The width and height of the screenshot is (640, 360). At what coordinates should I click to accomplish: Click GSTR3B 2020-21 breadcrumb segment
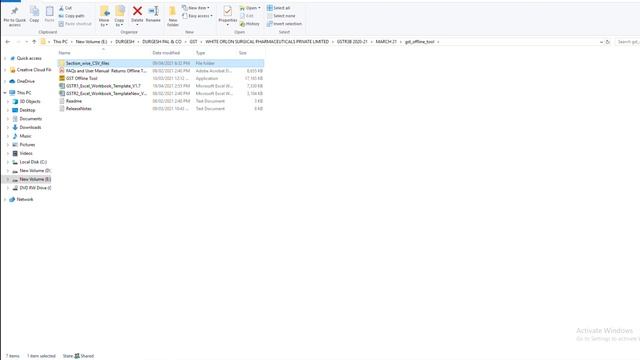click(x=352, y=42)
